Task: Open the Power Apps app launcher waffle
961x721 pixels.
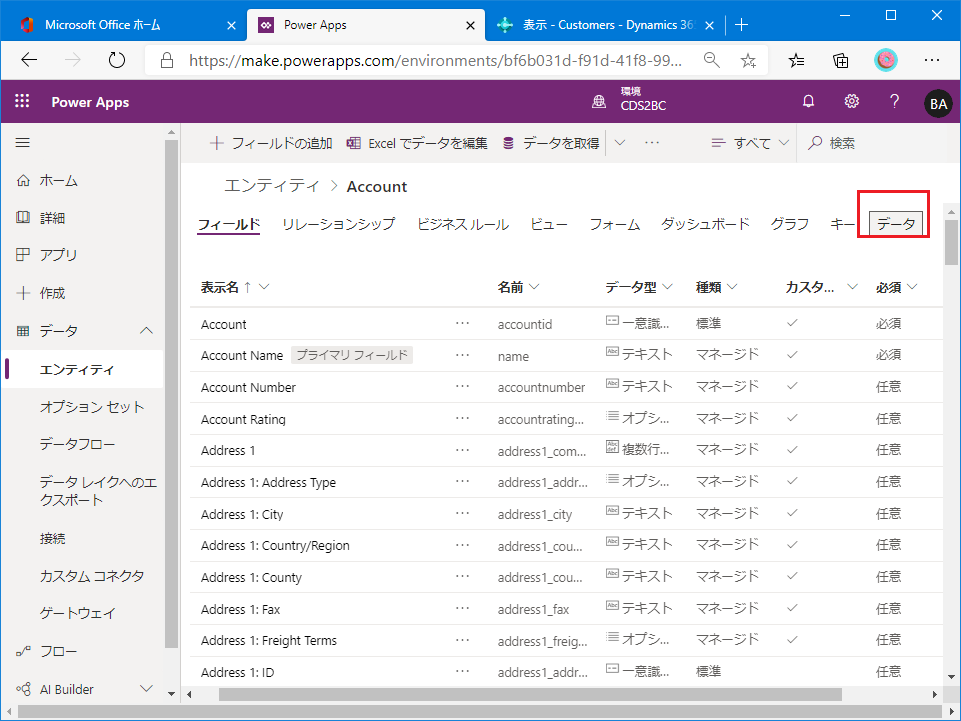Action: click(22, 101)
